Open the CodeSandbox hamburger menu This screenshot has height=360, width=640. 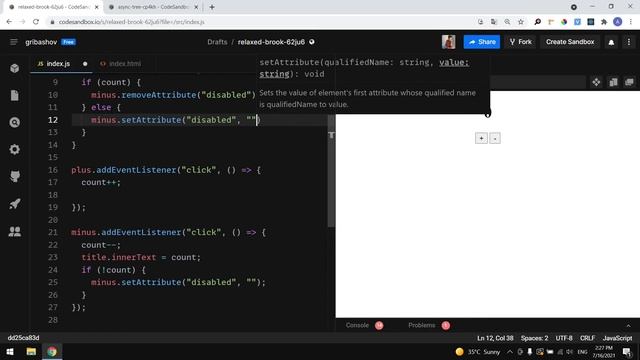point(13,42)
